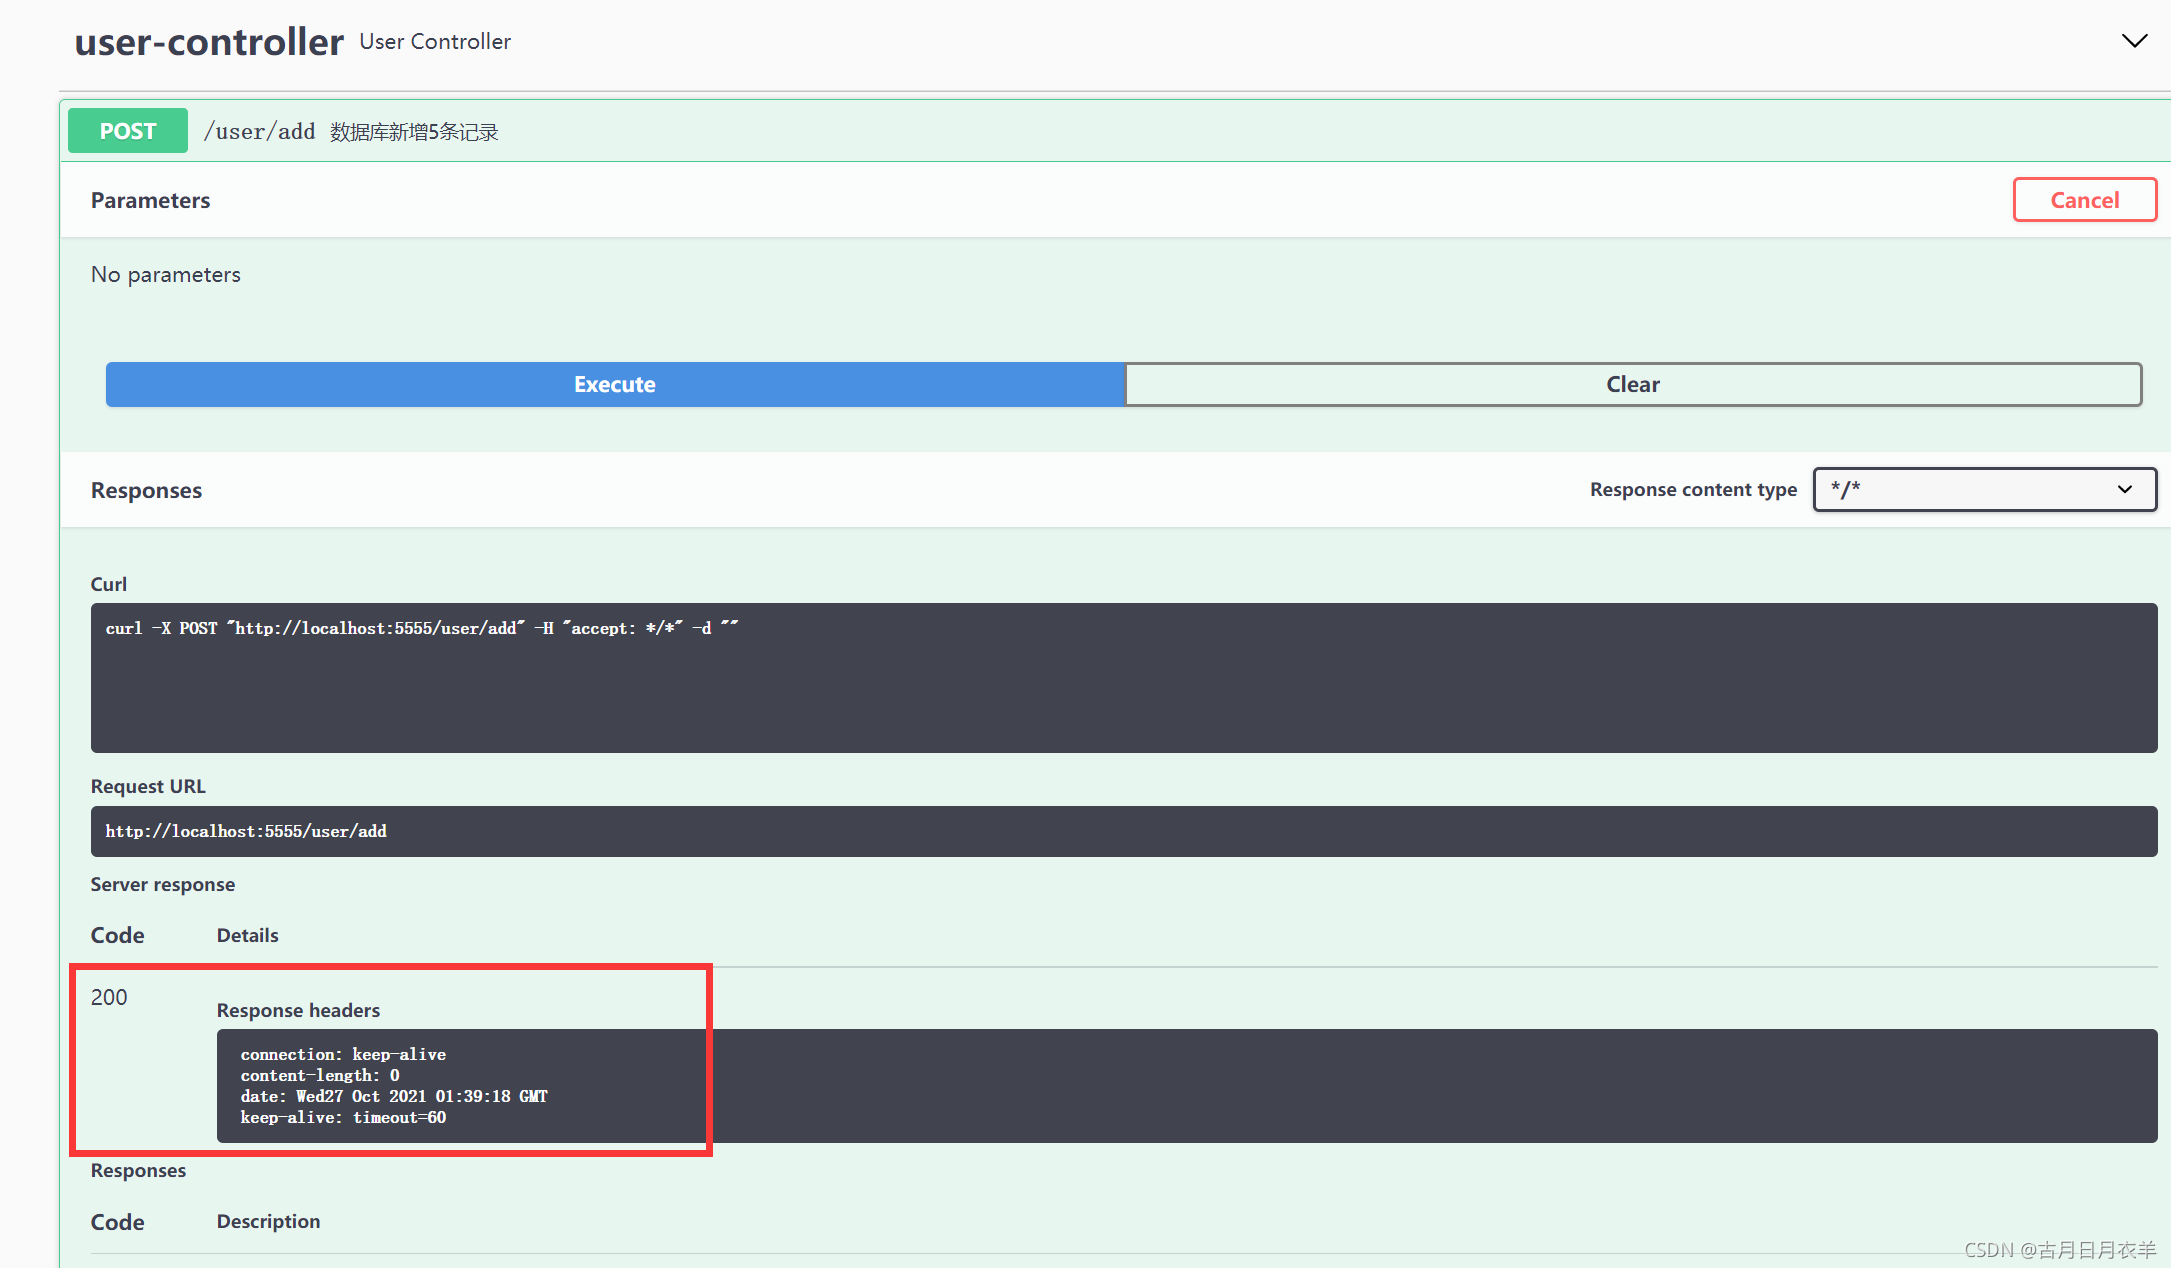Viewport: 2171px width, 1268px height.
Task: Click the /user/add endpoint path
Action: pos(259,131)
